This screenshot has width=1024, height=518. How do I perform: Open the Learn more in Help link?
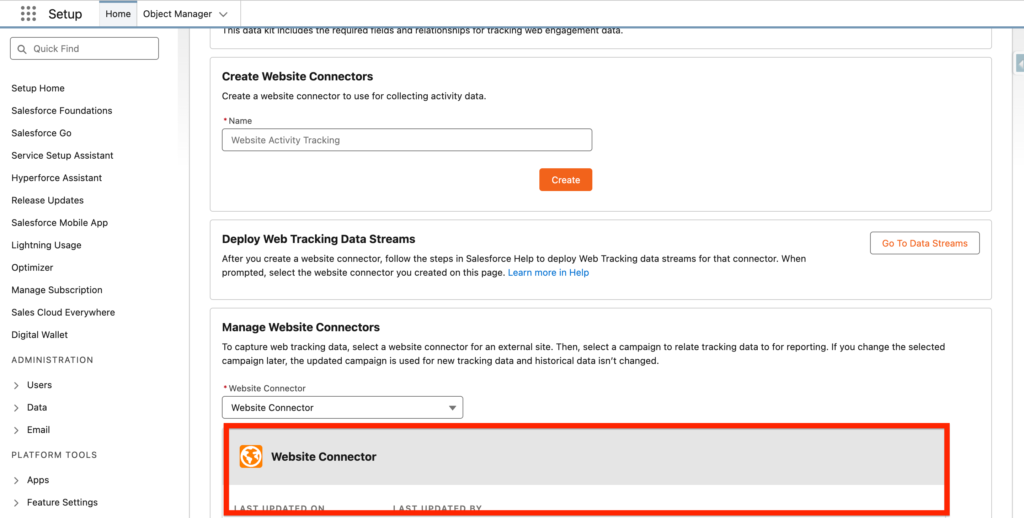pyautogui.click(x=548, y=273)
